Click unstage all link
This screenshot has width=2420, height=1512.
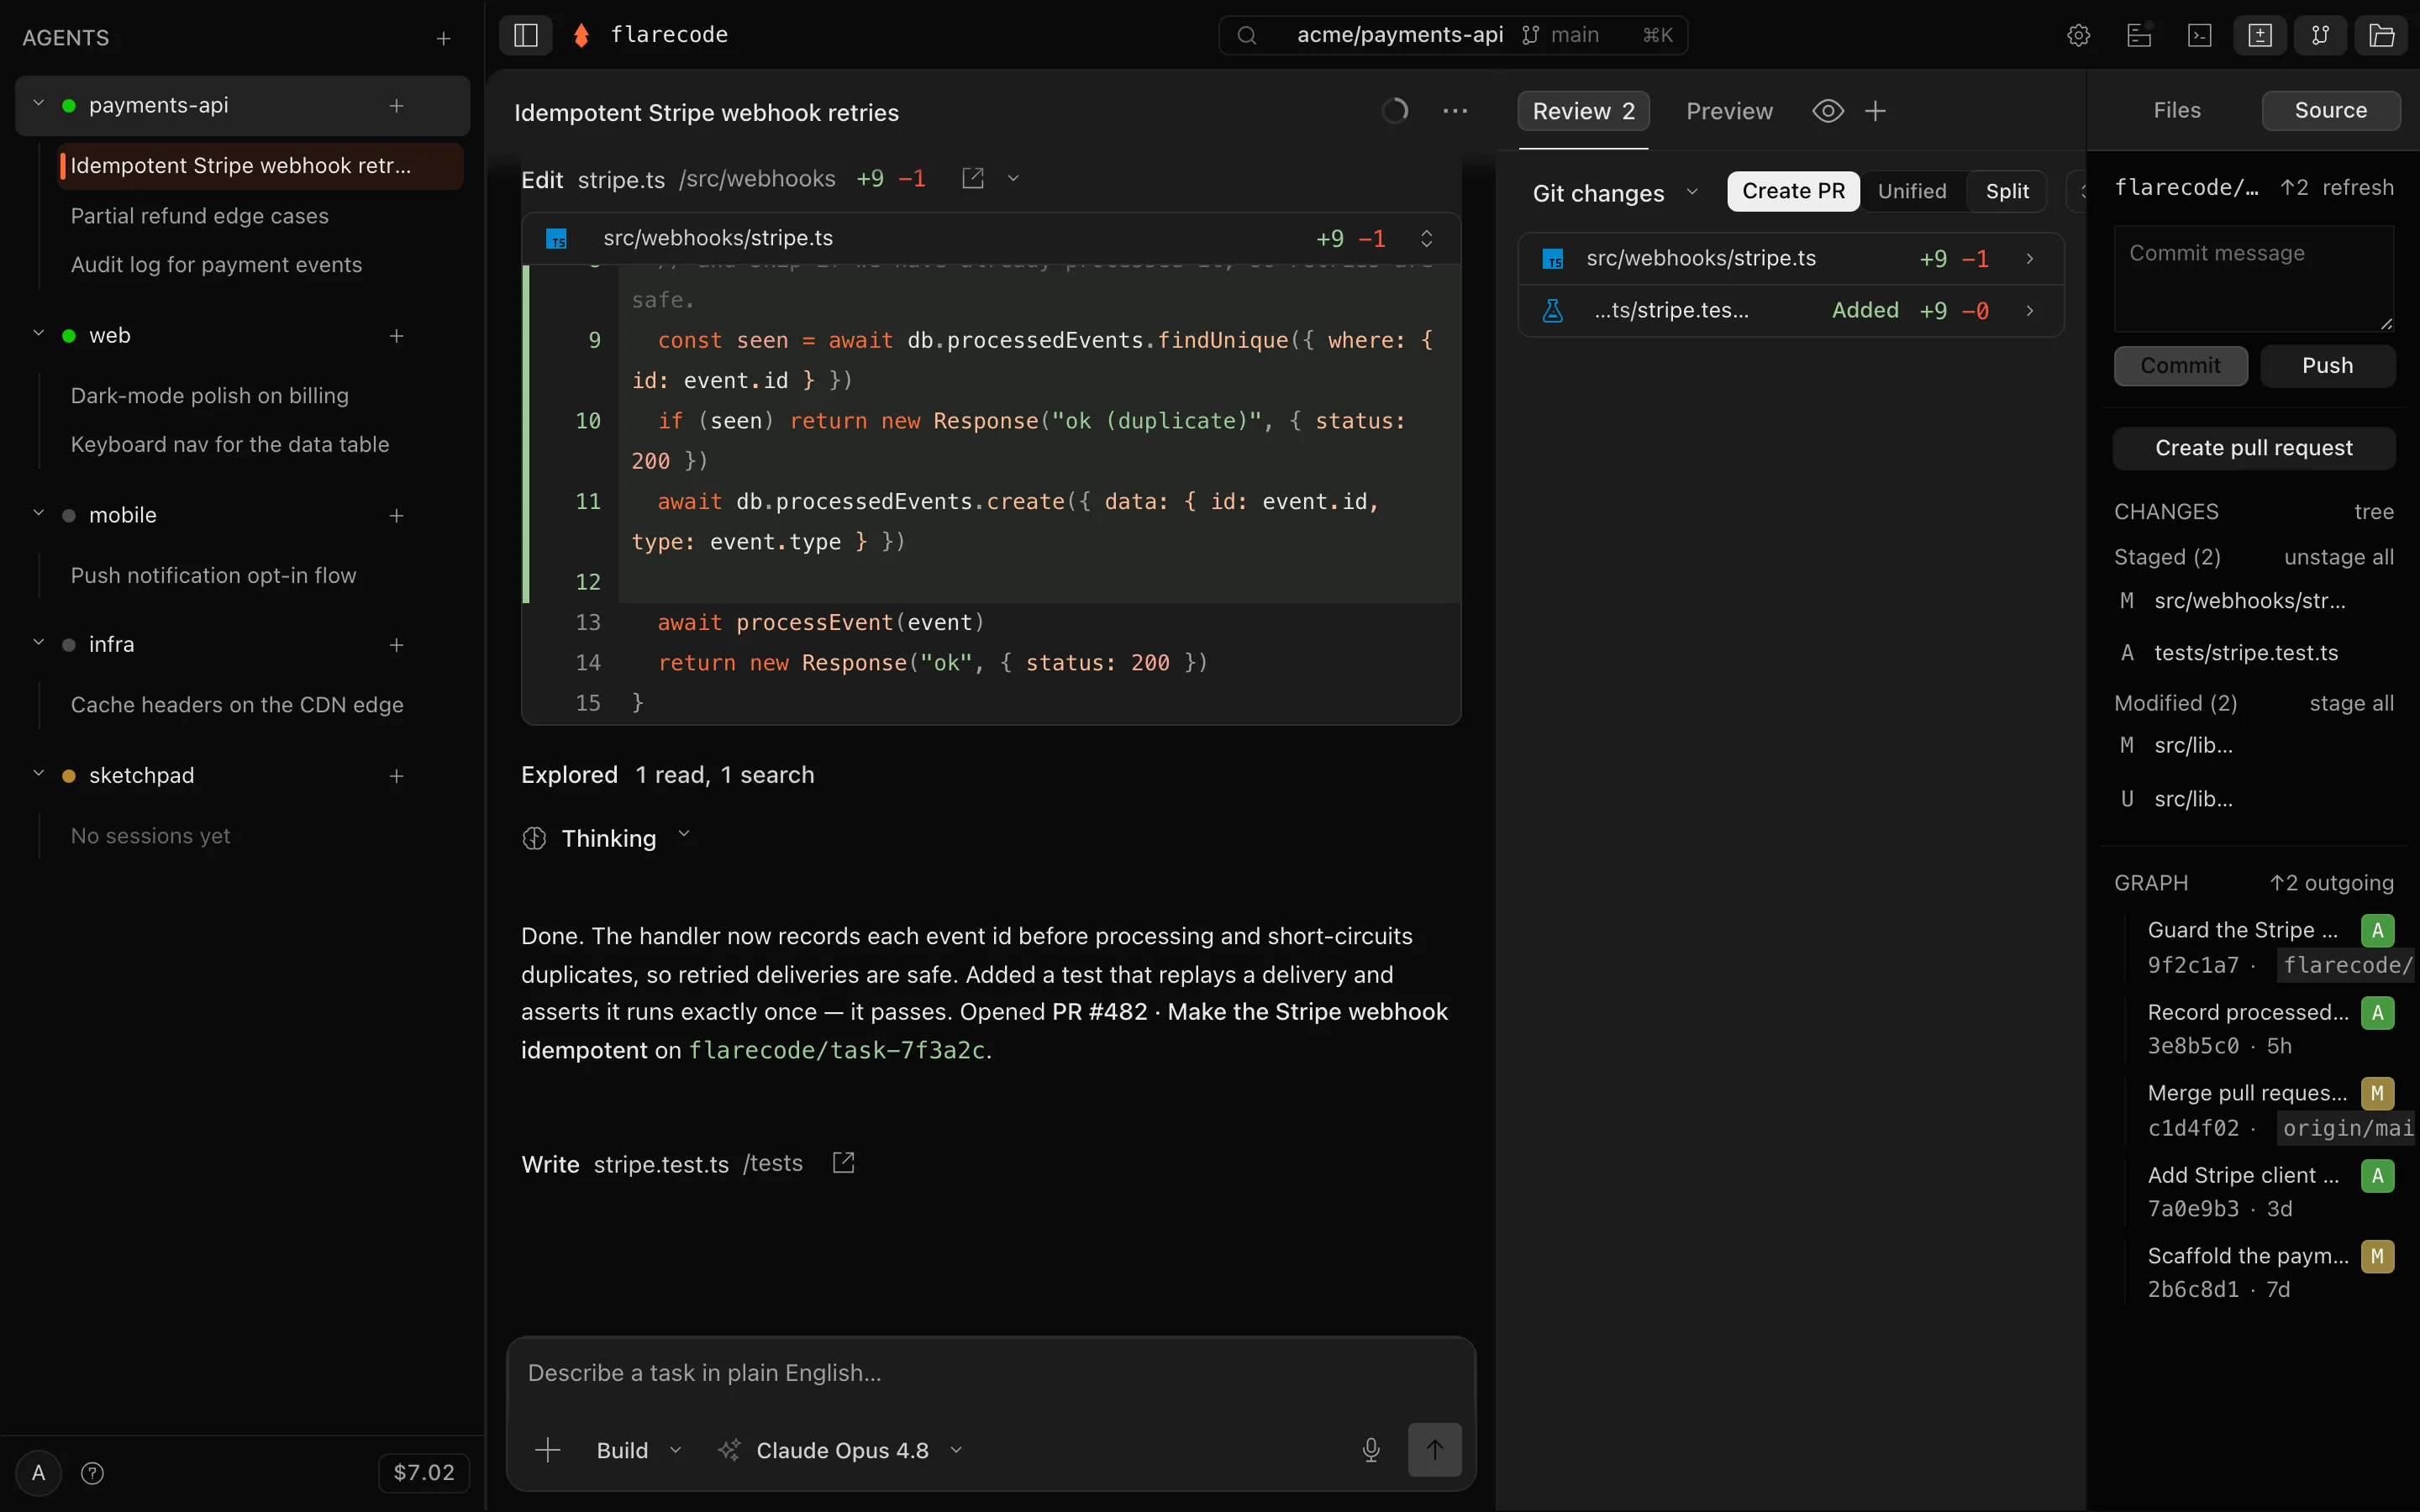click(2338, 557)
